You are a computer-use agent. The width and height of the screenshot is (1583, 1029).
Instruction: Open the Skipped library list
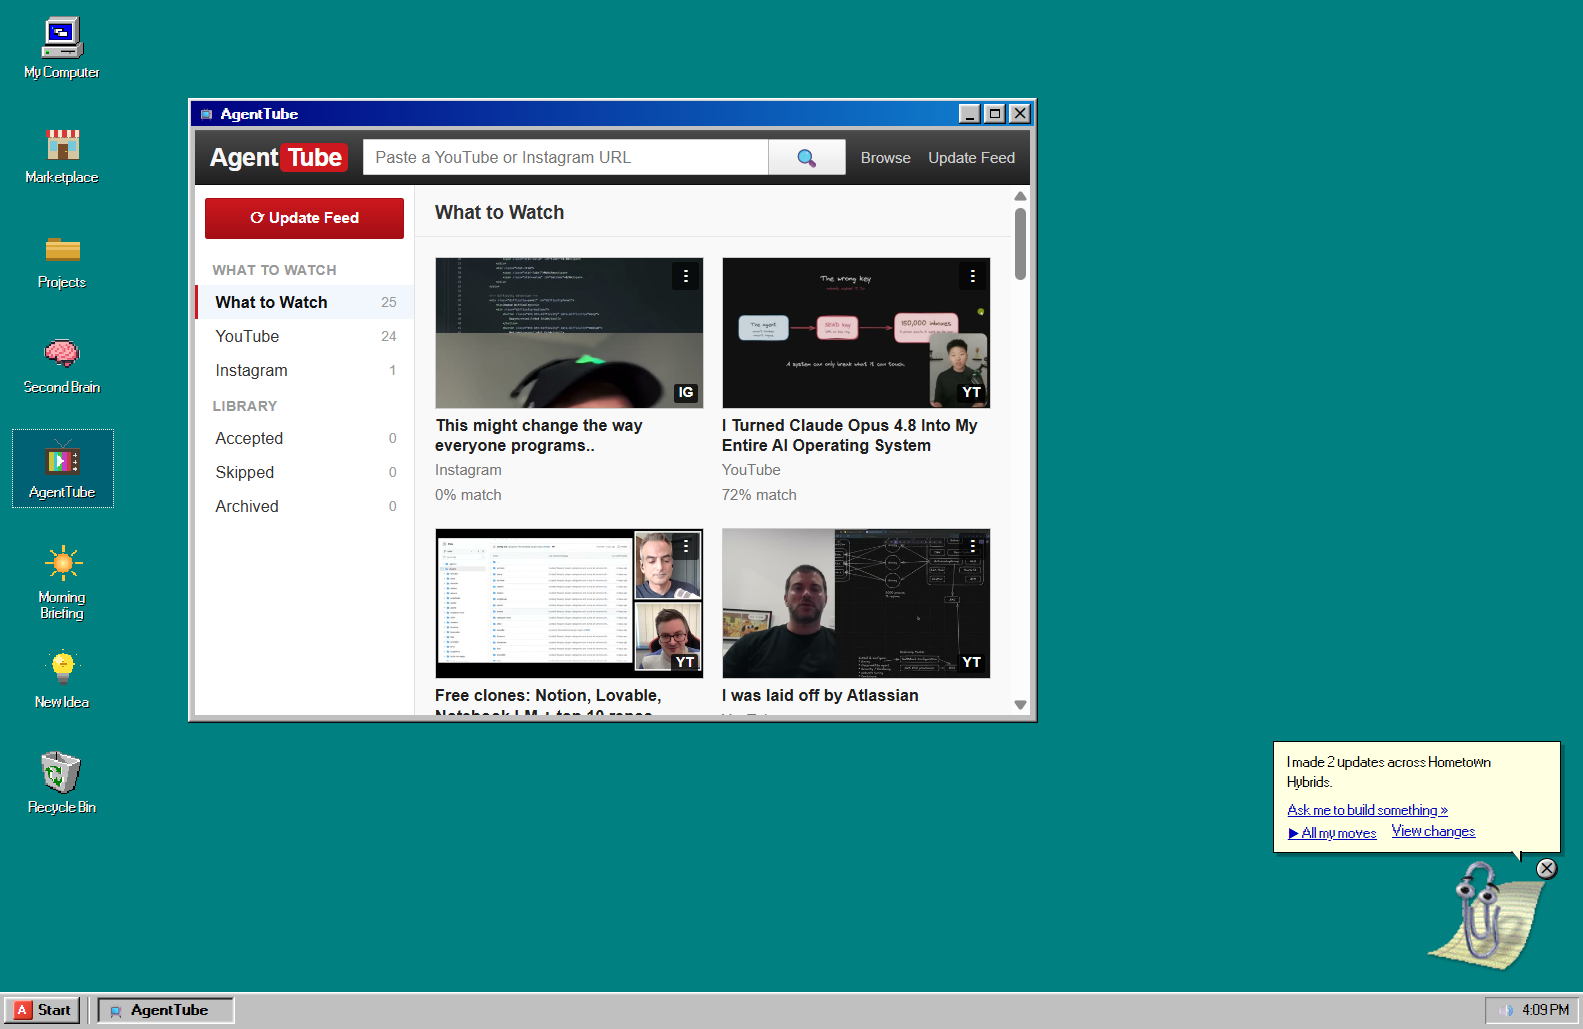305,472
